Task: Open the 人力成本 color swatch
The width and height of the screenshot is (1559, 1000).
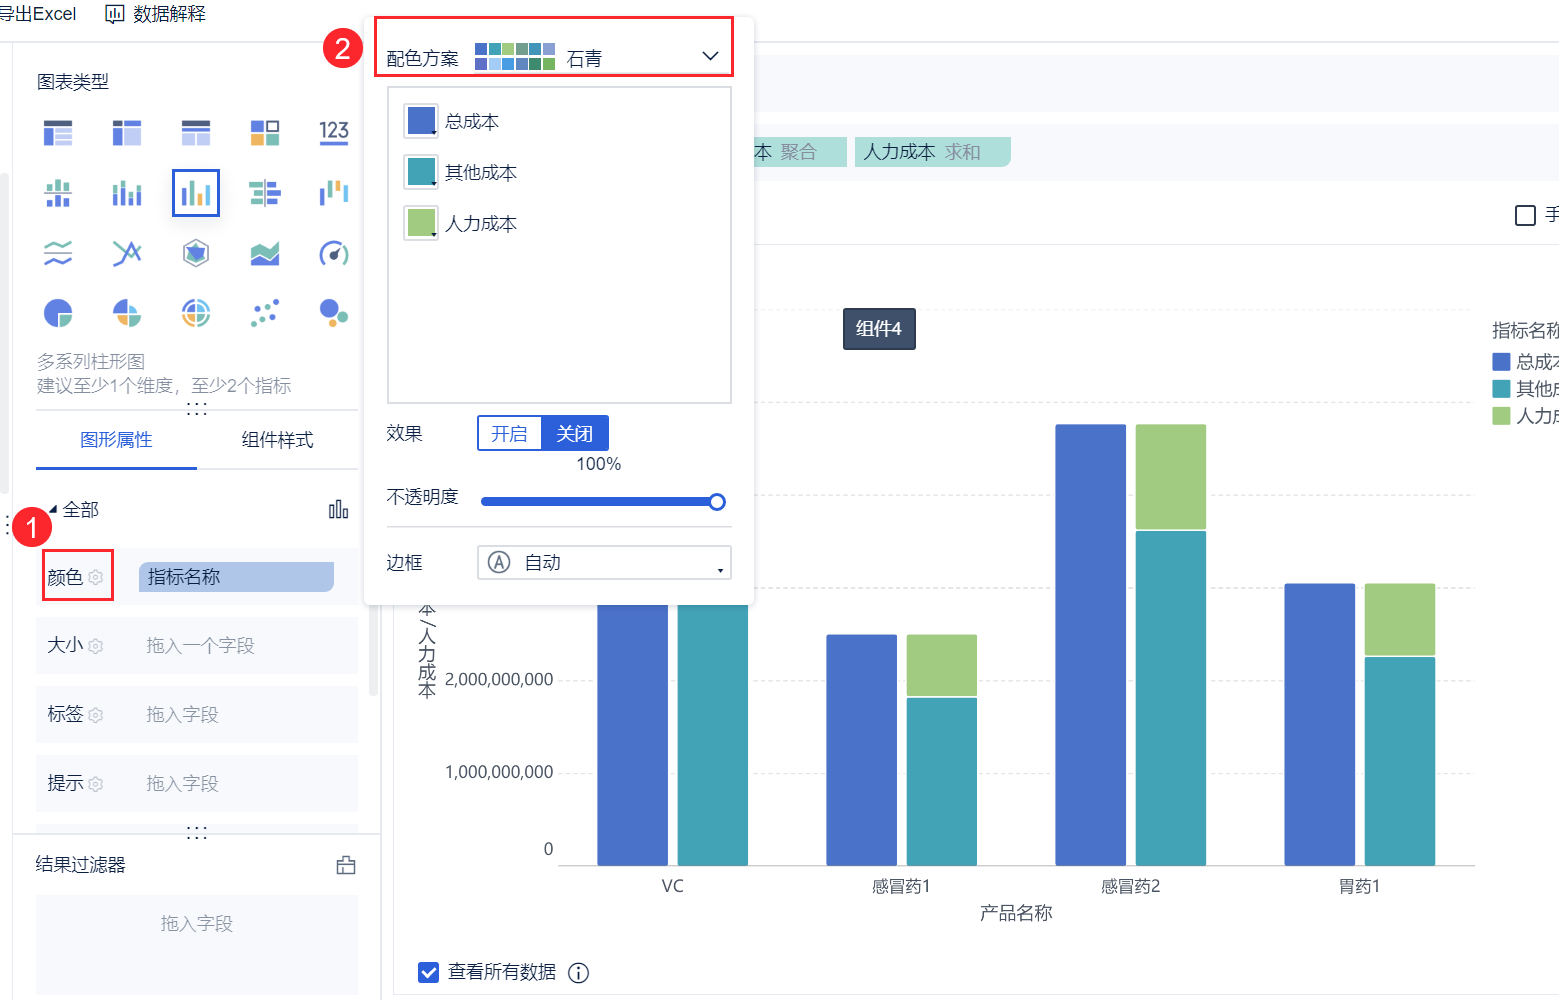Action: coord(421,223)
